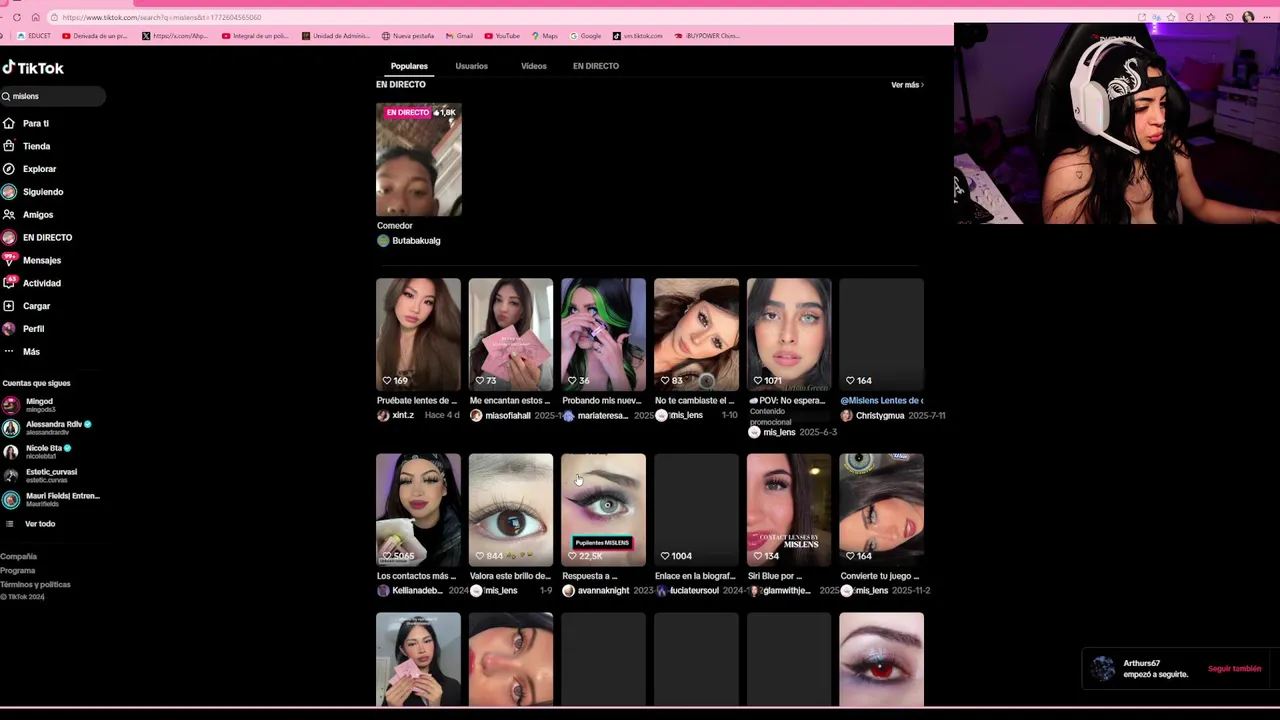The width and height of the screenshot is (1280, 720).
Task: Open Amigos section
Action: coord(28,215)
